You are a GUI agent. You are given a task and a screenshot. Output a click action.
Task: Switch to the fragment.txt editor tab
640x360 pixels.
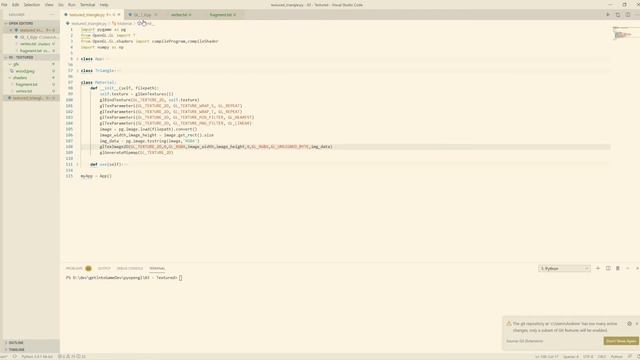[x=222, y=15]
